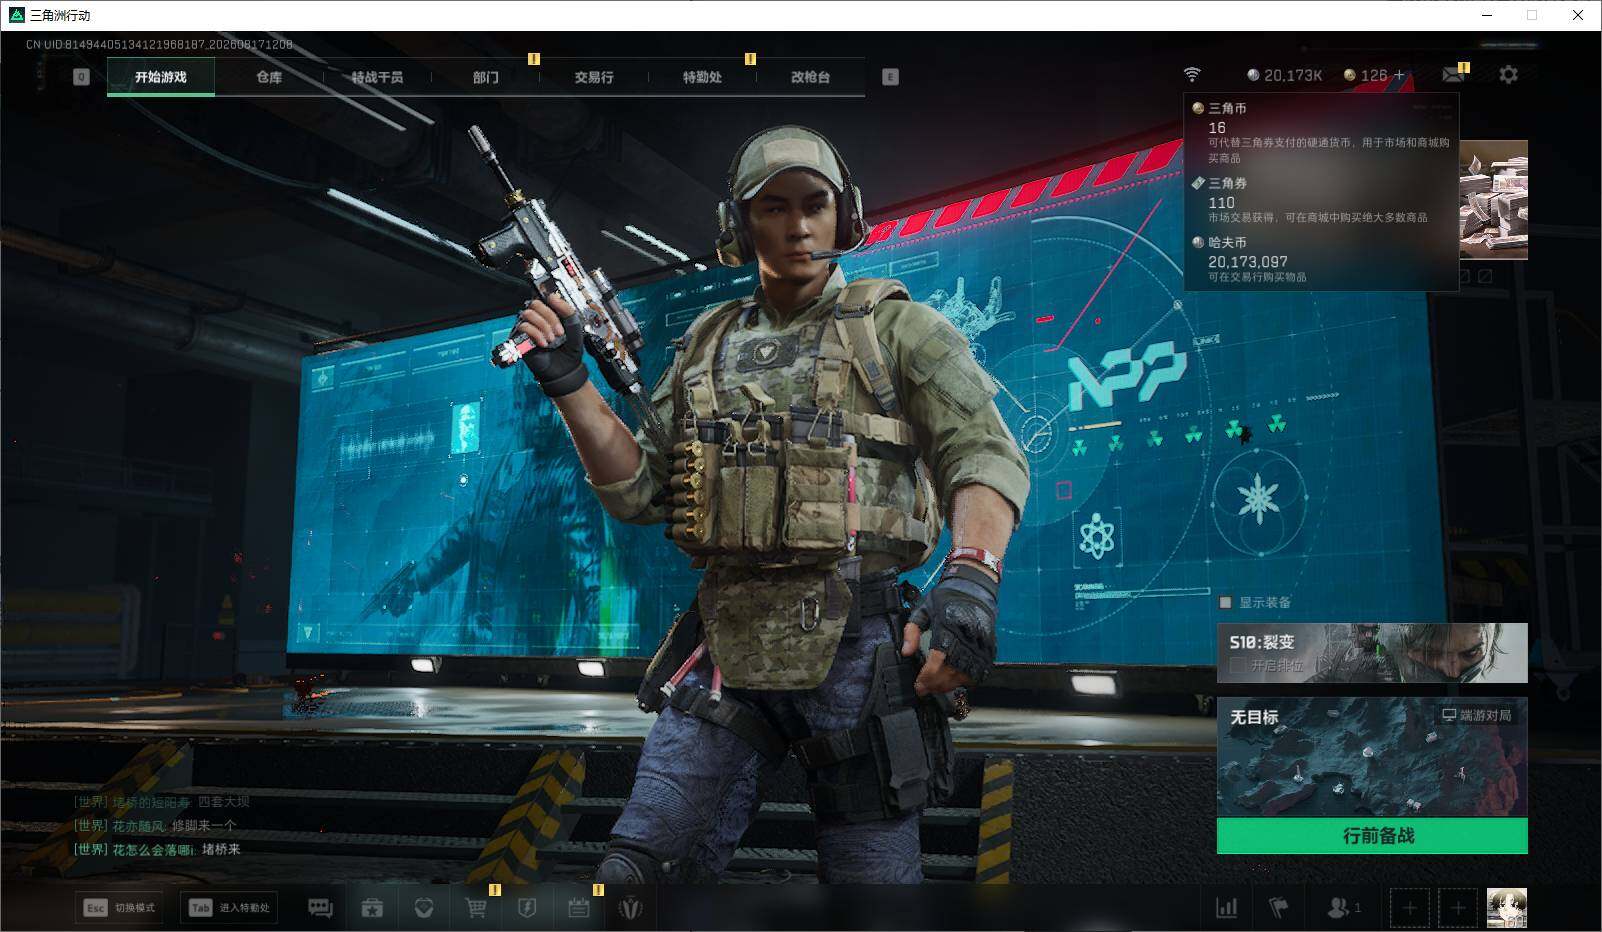Click the plus to add 三角币
Viewport: 1602px width, 932px height.
click(x=1399, y=75)
